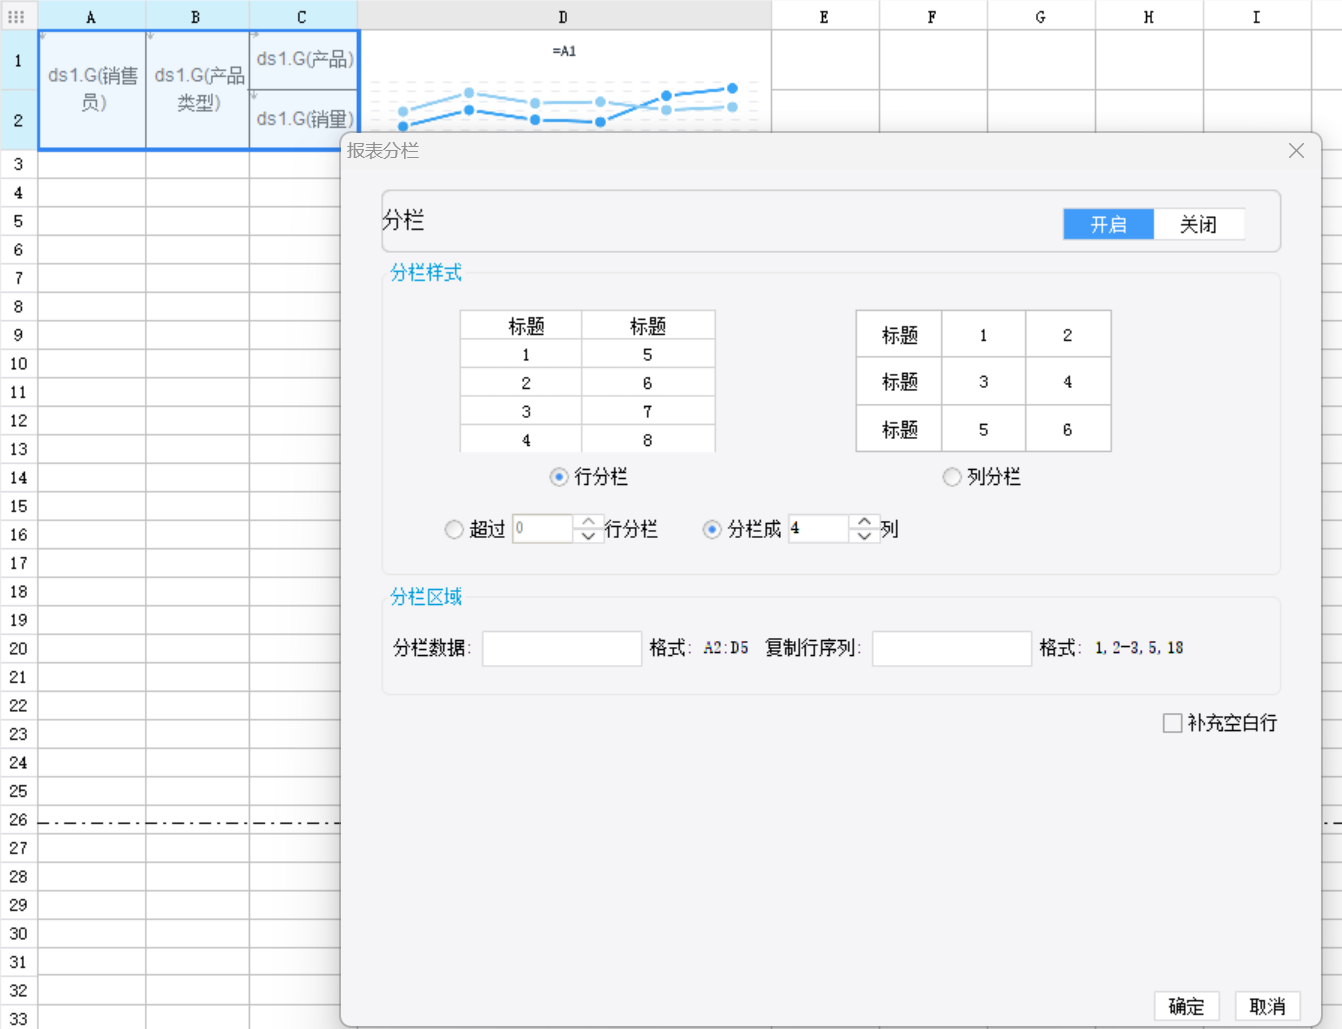Select column F header
This screenshot has width=1342, height=1029.
pos(934,16)
